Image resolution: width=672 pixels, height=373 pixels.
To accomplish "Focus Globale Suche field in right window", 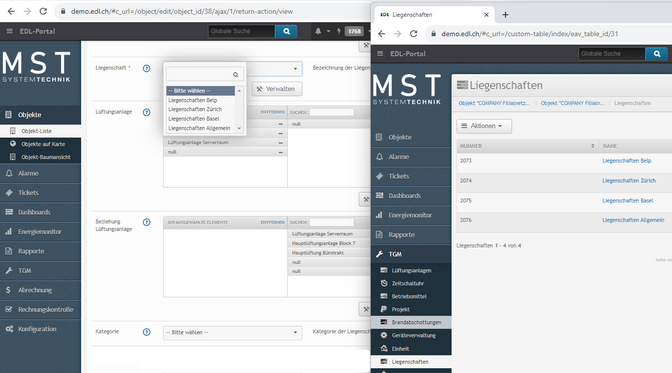I will tap(612, 54).
